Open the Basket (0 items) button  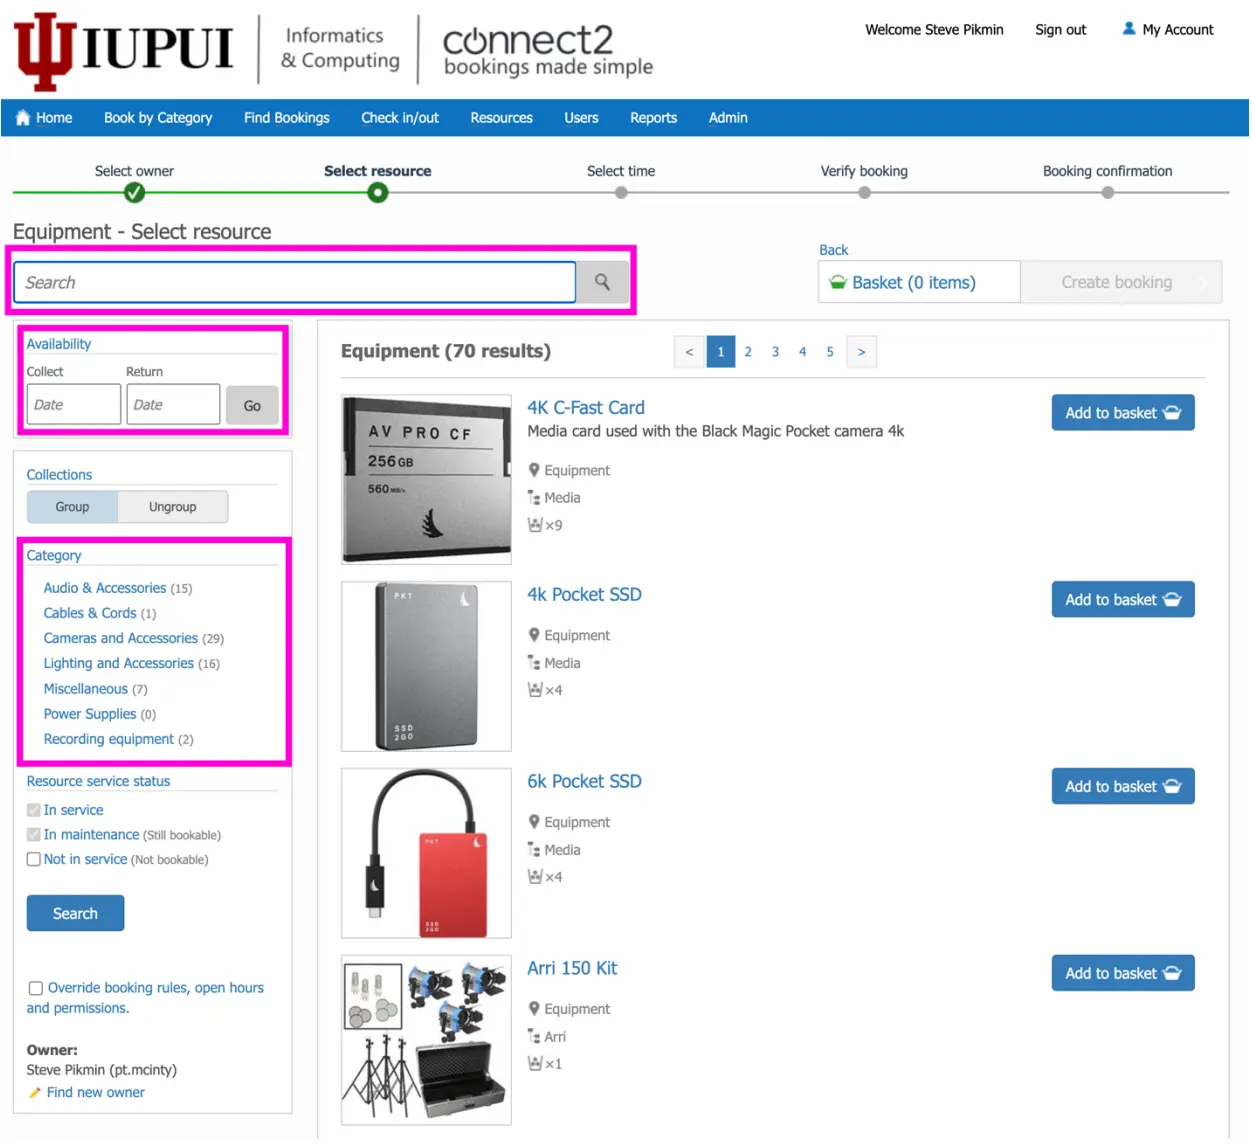point(919,283)
